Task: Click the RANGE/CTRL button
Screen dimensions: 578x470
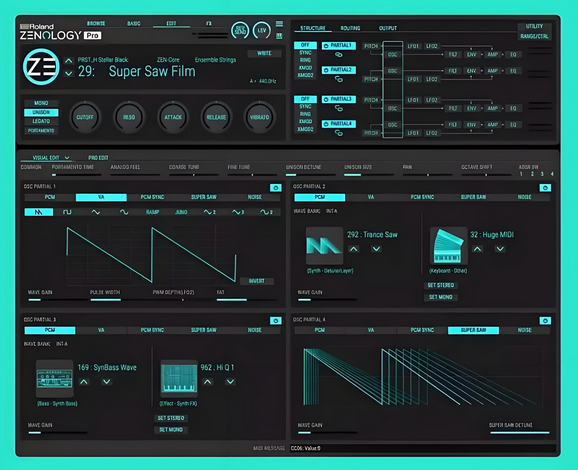Action: pos(535,36)
